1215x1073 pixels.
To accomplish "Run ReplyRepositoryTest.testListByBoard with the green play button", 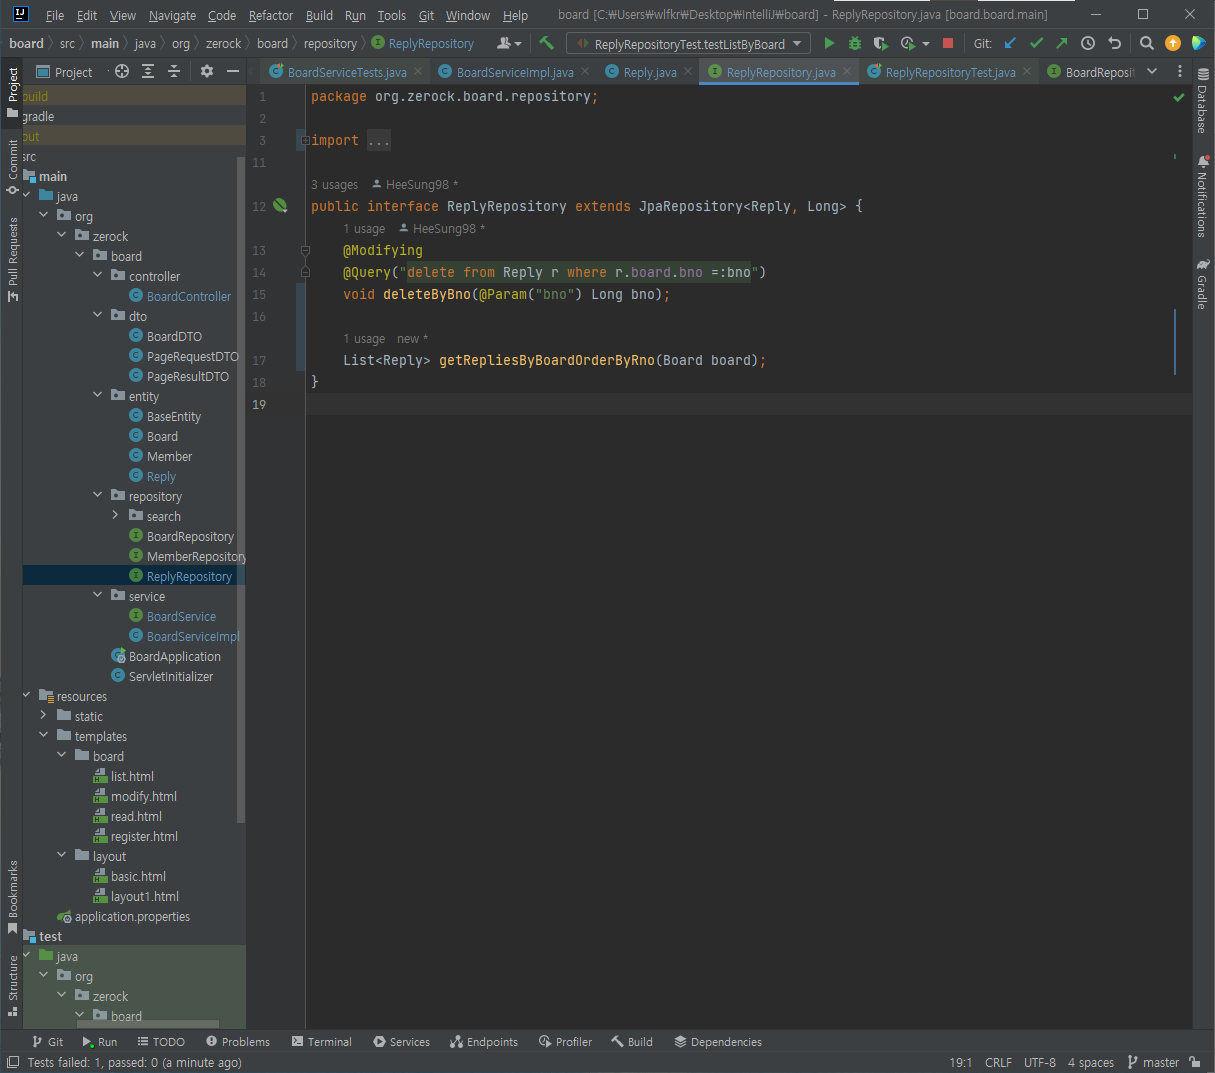I will [829, 43].
